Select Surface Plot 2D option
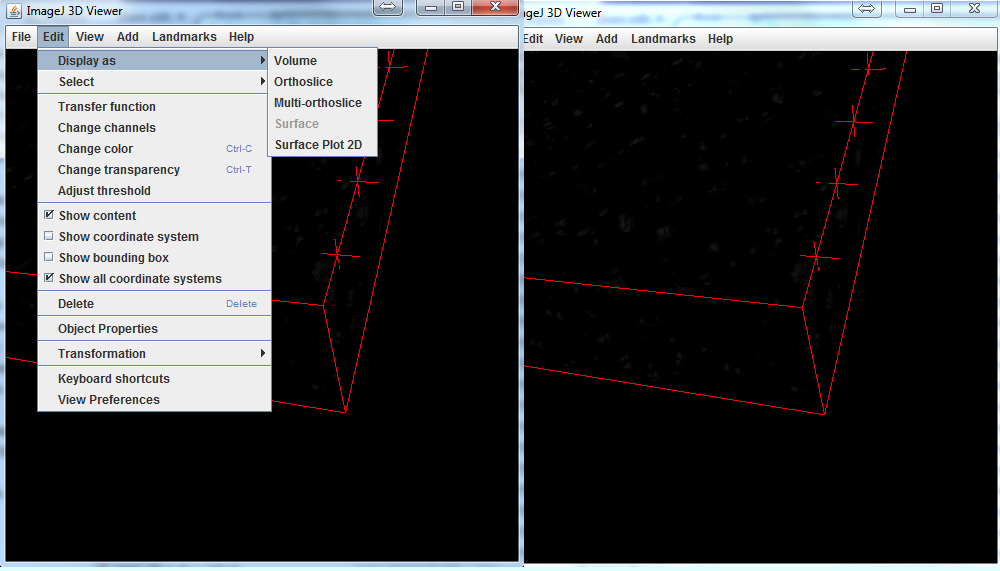The width and height of the screenshot is (1000, 571). (318, 145)
